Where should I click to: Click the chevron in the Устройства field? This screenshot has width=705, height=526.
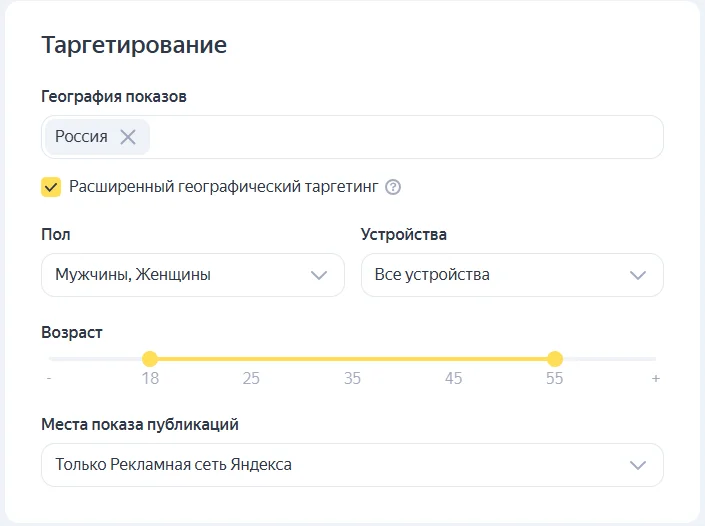(638, 275)
